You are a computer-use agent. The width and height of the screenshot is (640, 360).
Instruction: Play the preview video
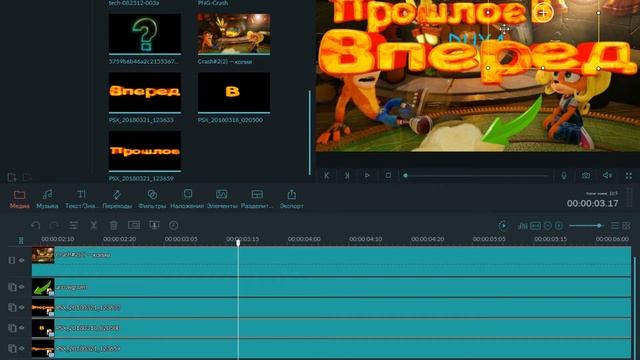(x=367, y=176)
